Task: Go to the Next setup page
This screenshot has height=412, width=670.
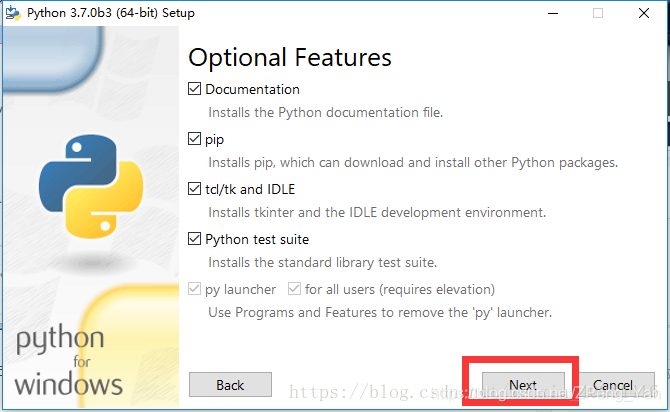Action: point(523,385)
